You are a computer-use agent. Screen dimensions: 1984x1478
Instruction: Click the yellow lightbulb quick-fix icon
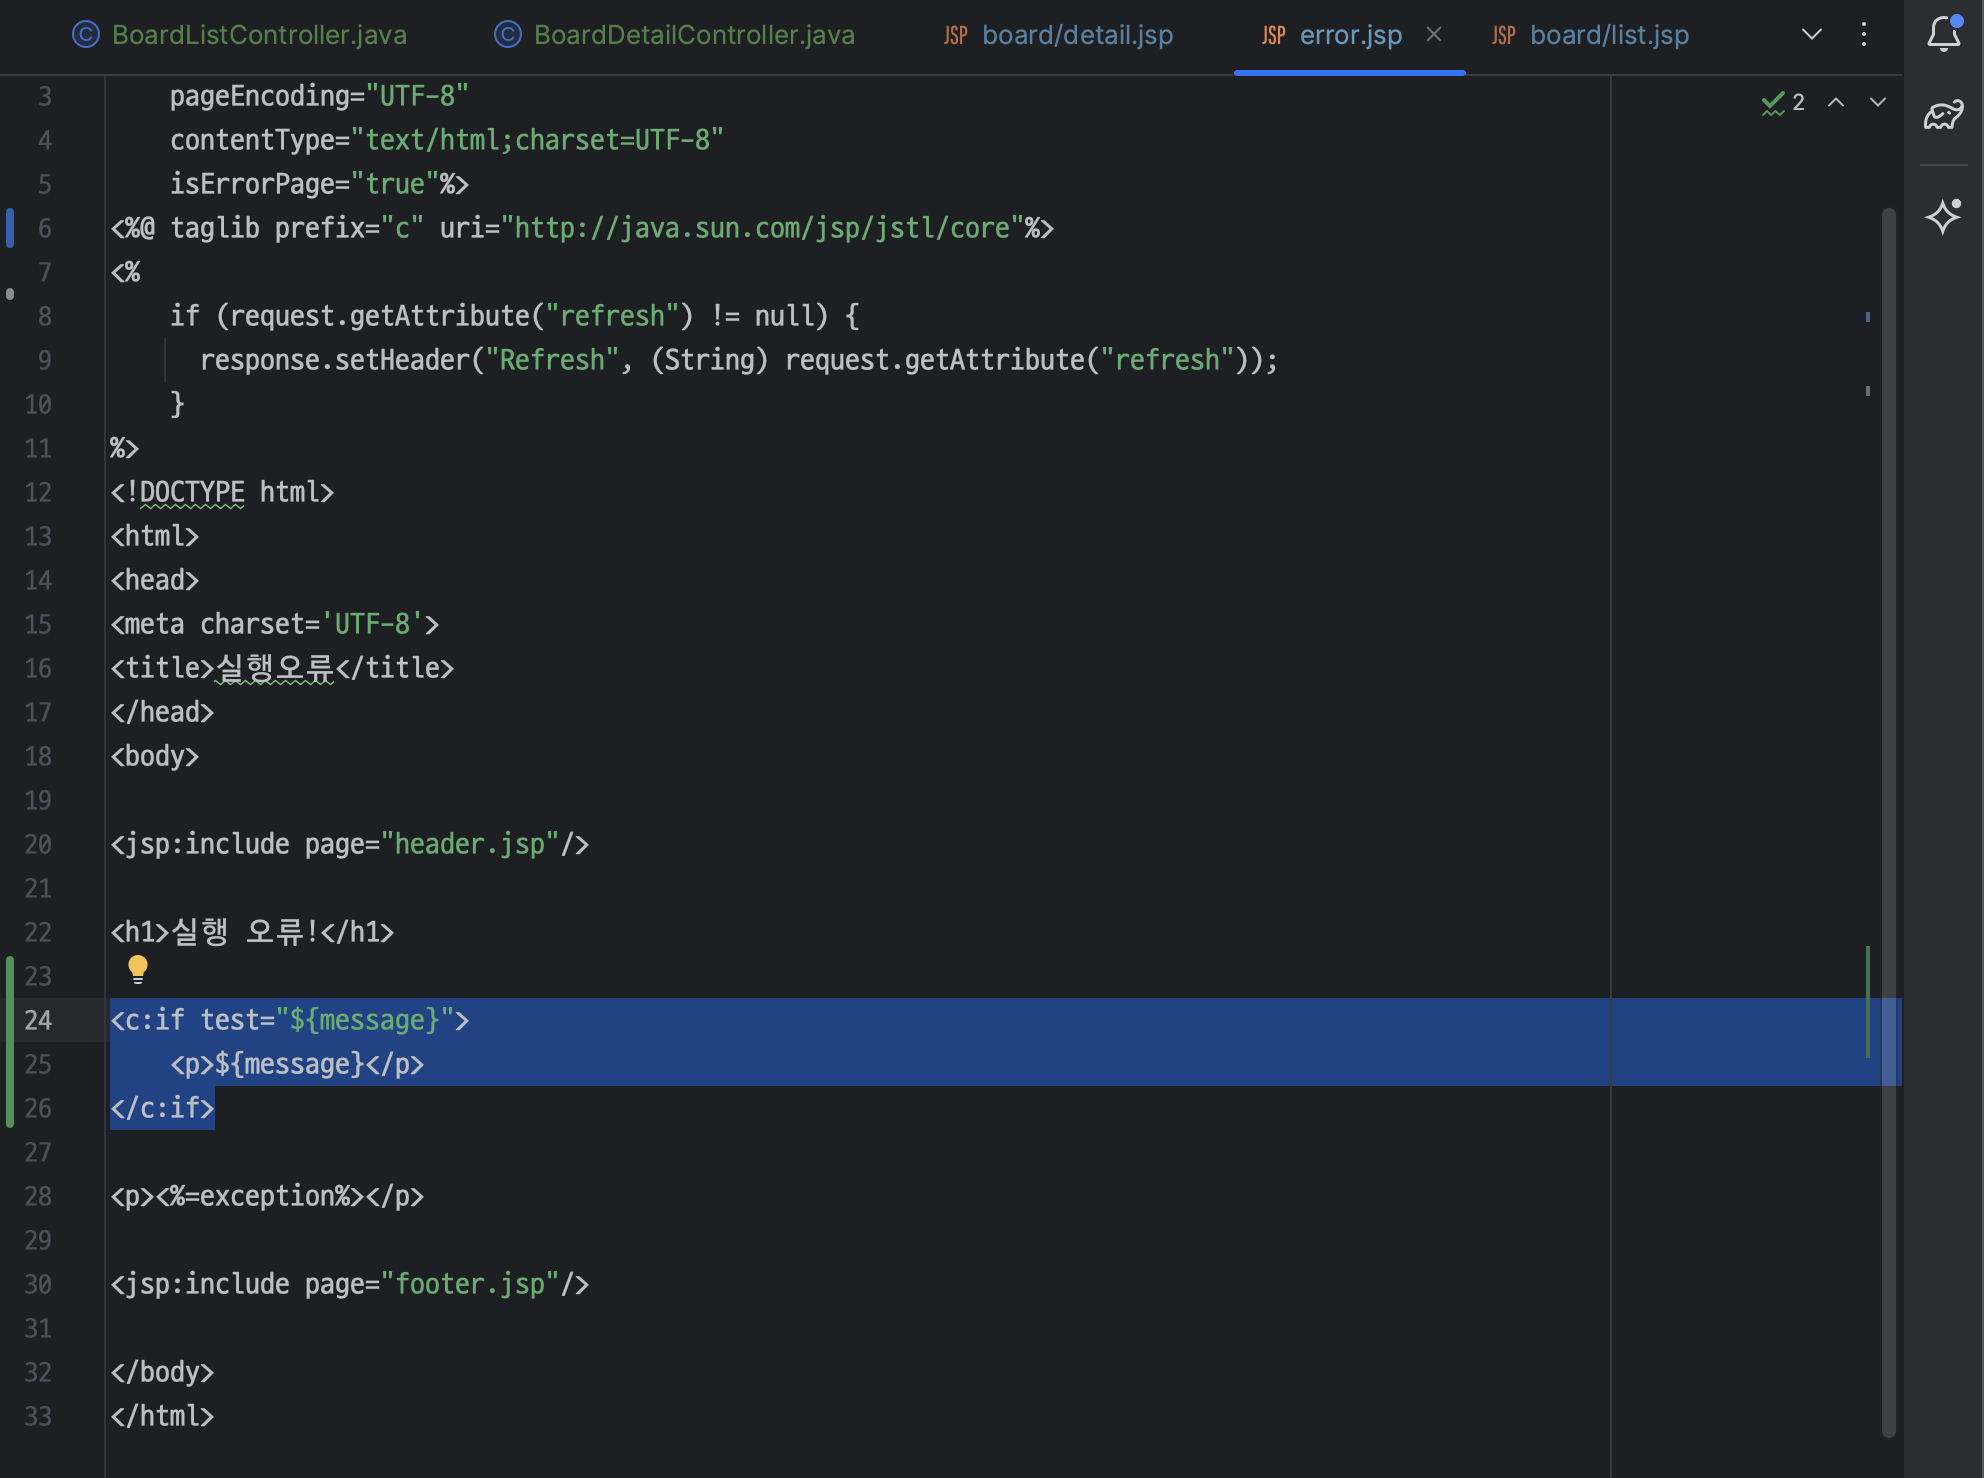[138, 968]
